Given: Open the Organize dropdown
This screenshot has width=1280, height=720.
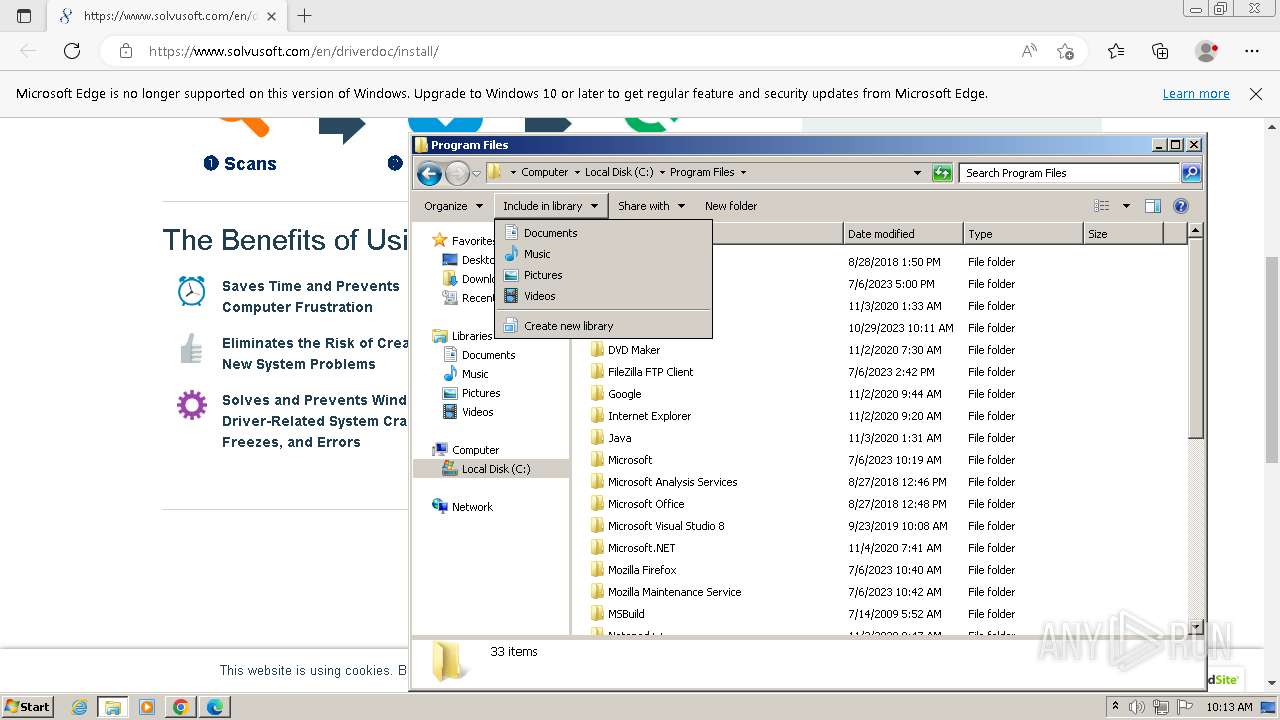Looking at the screenshot, I should (453, 206).
